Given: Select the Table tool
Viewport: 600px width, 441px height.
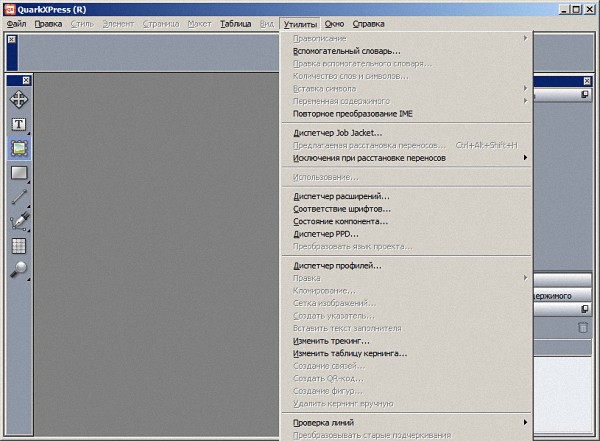Looking at the screenshot, I should click(19, 245).
